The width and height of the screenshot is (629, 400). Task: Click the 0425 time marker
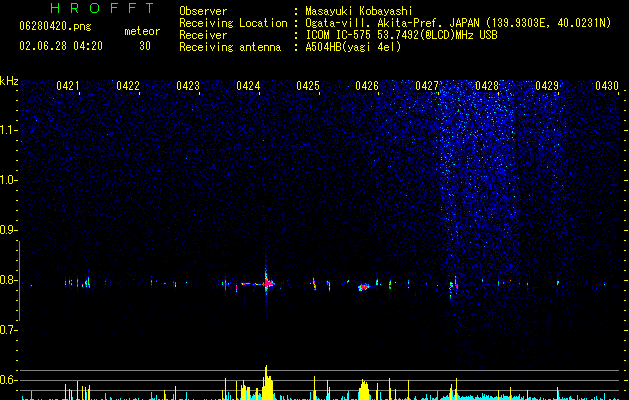click(x=308, y=85)
